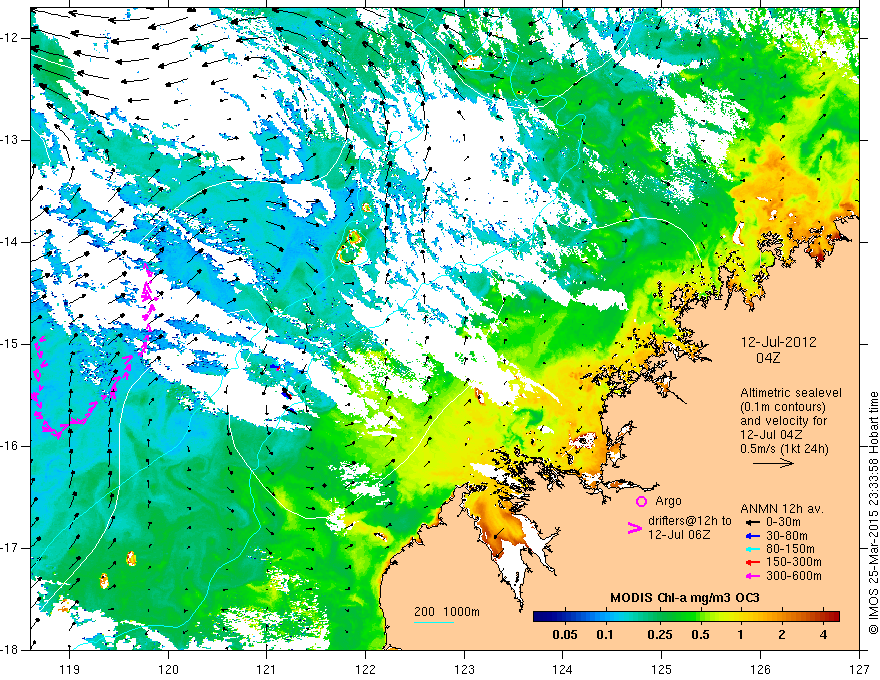Click the 04Z time label under the date
Viewport: 880px width, 680px height.
(x=768, y=358)
